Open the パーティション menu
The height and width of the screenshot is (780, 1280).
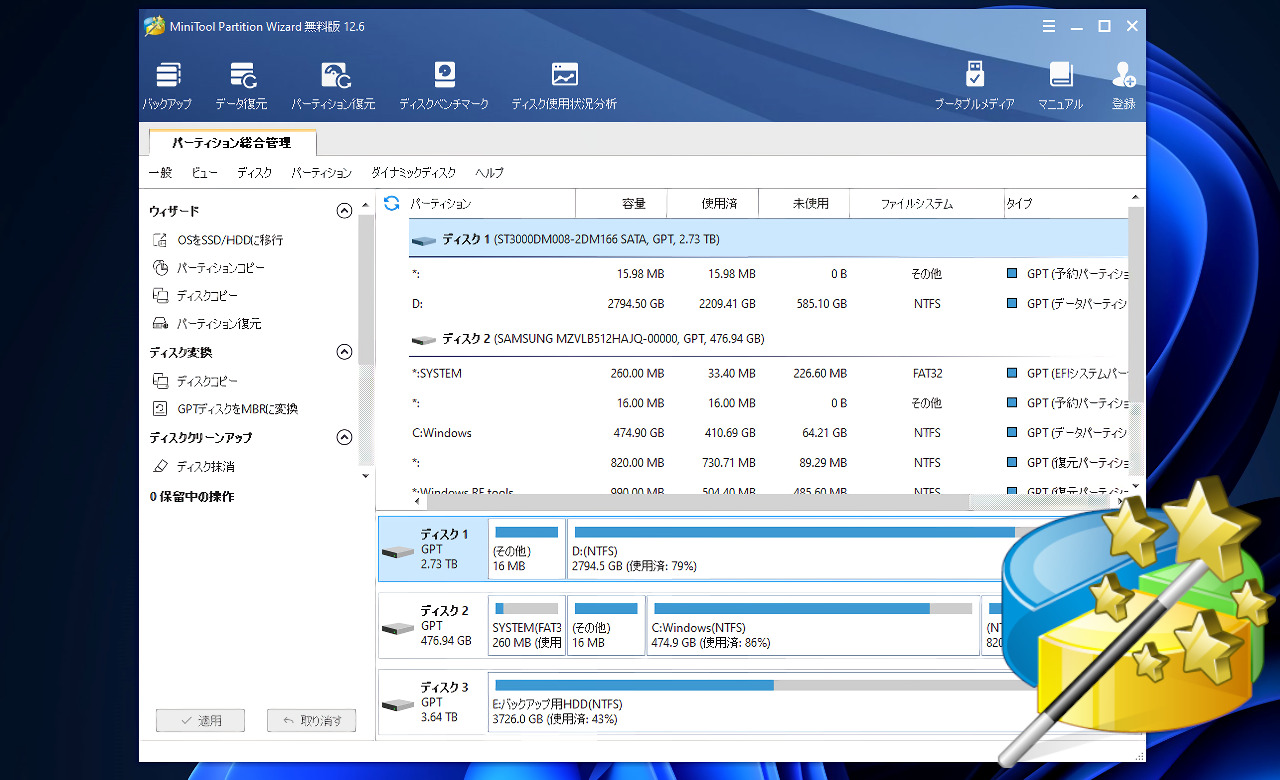[321, 173]
